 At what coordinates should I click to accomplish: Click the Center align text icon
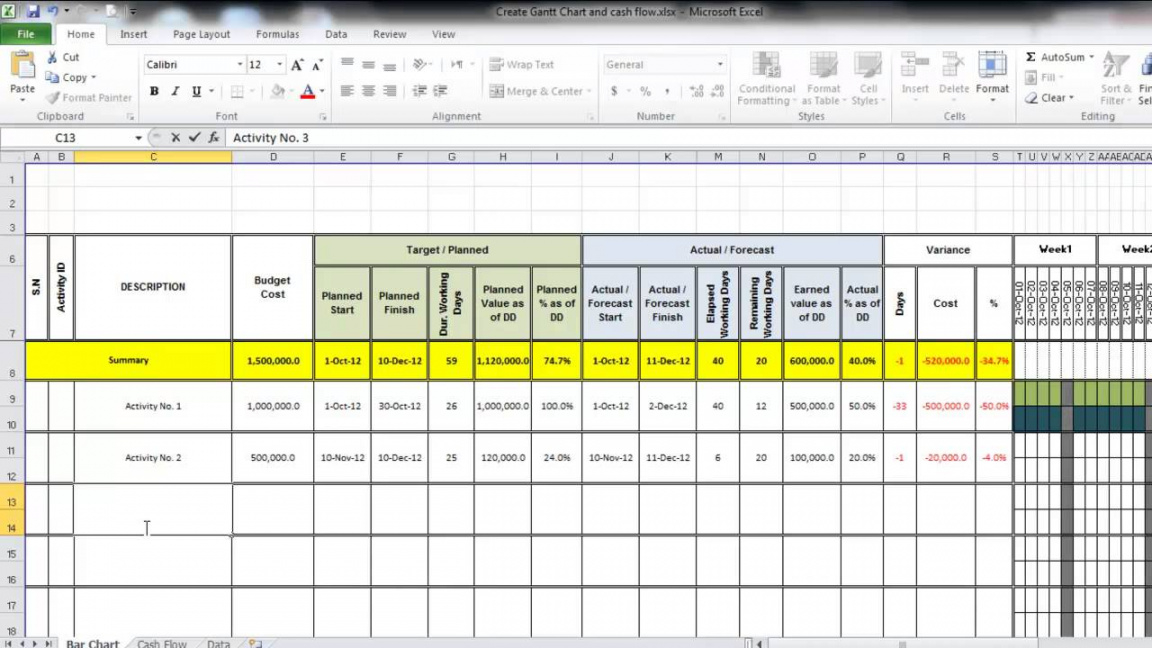click(x=368, y=91)
